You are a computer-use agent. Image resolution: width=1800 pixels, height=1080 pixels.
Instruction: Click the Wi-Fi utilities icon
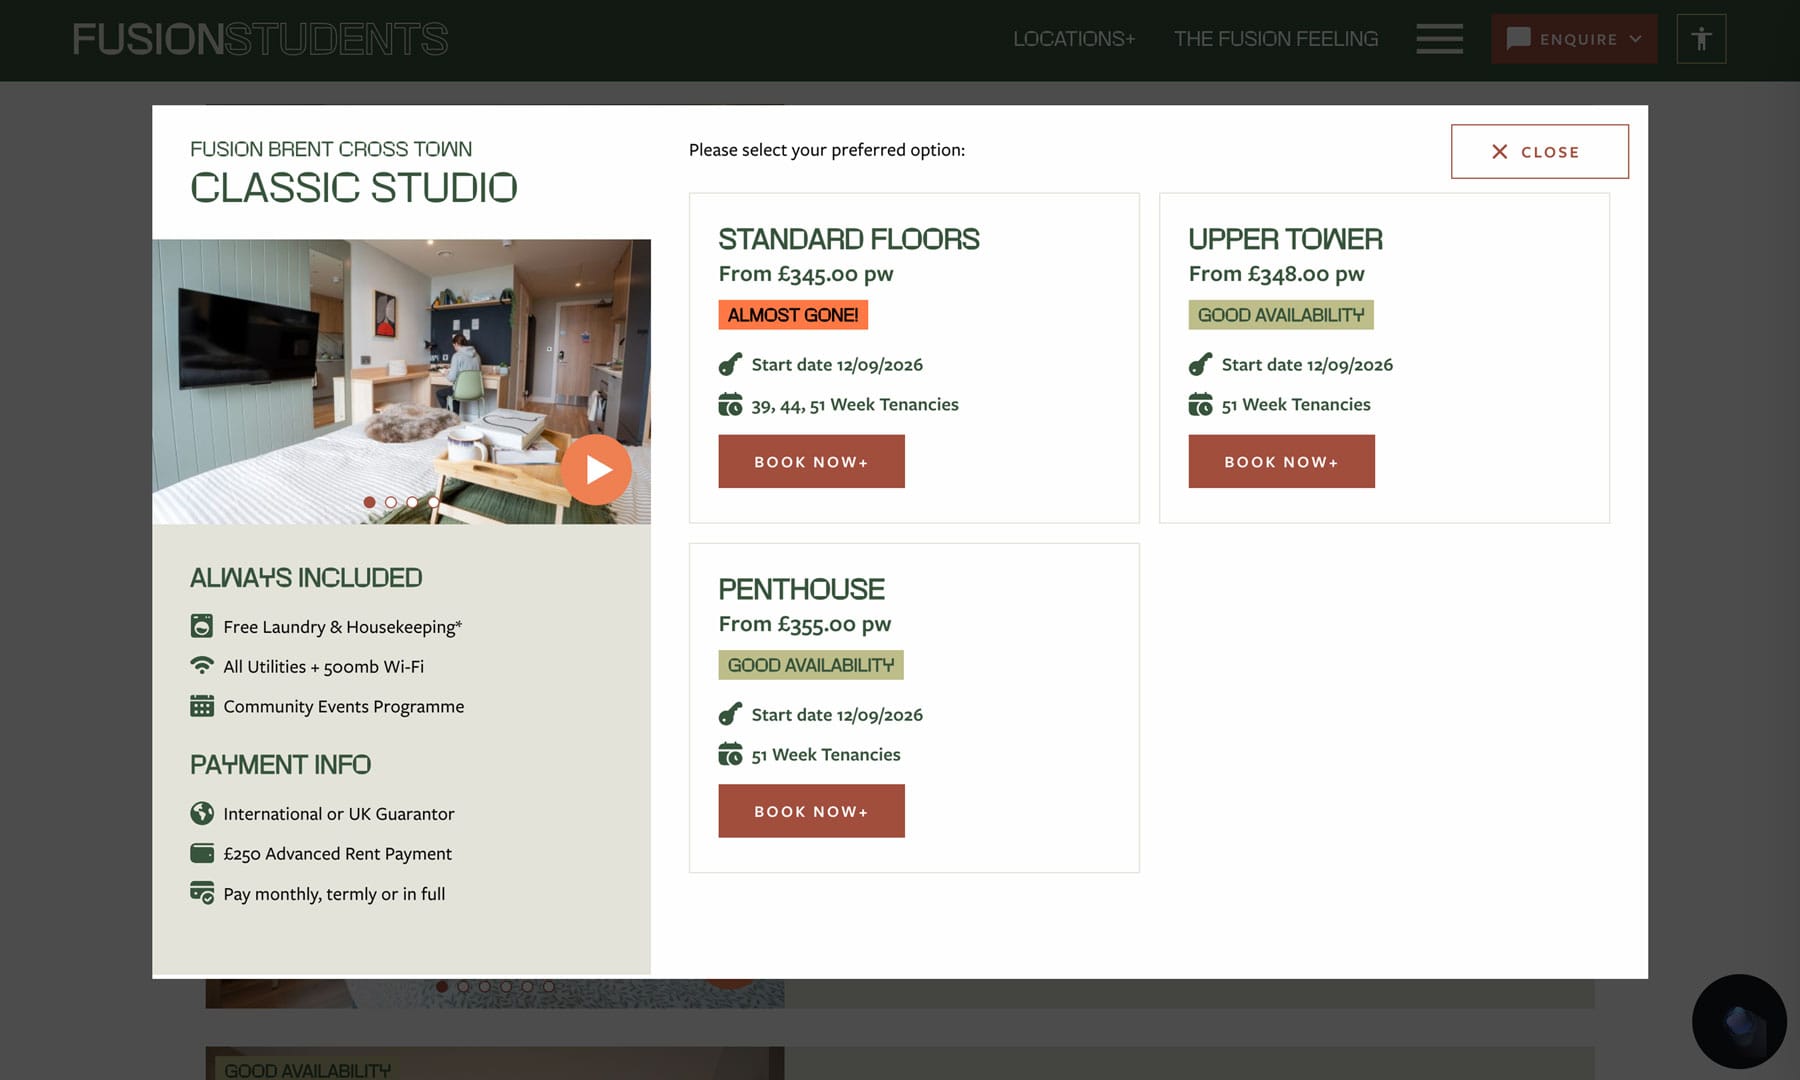(202, 666)
